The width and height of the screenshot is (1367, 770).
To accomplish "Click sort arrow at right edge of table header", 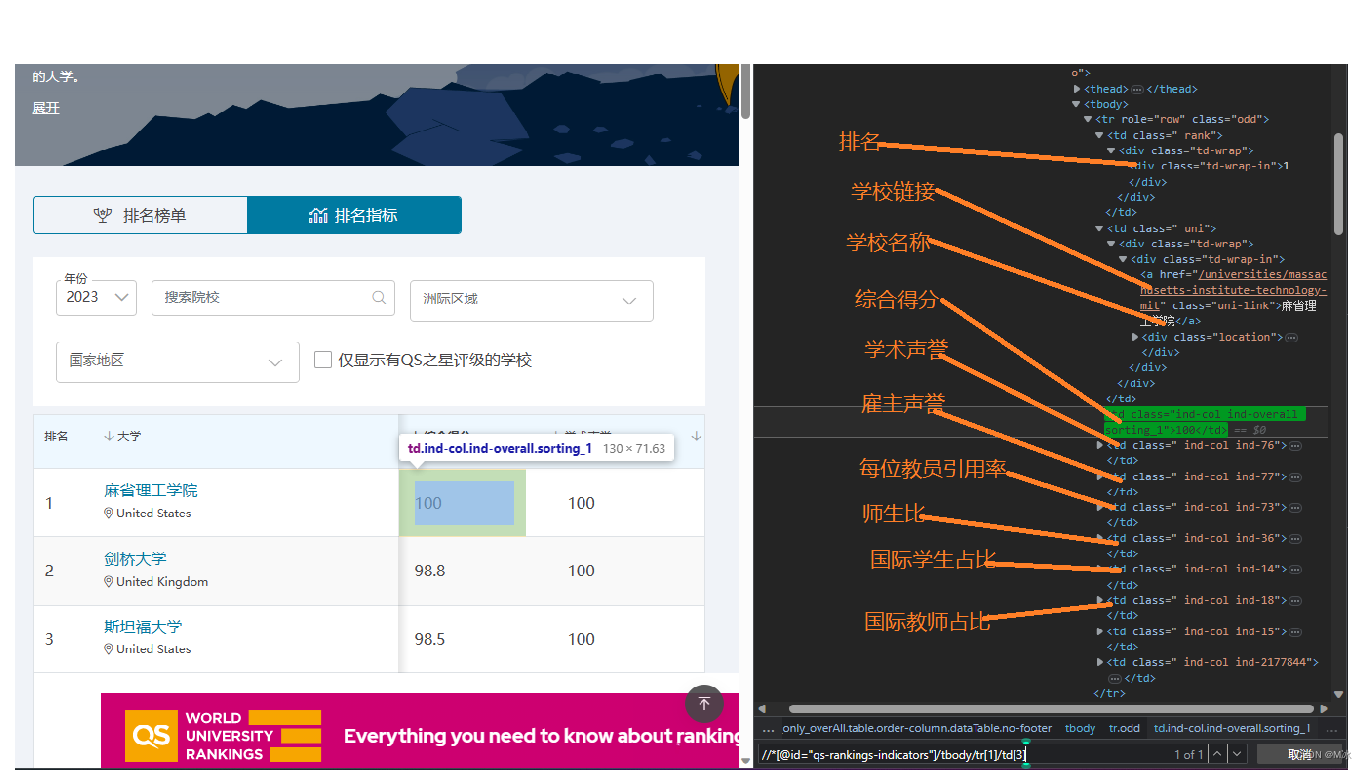I will coord(696,436).
